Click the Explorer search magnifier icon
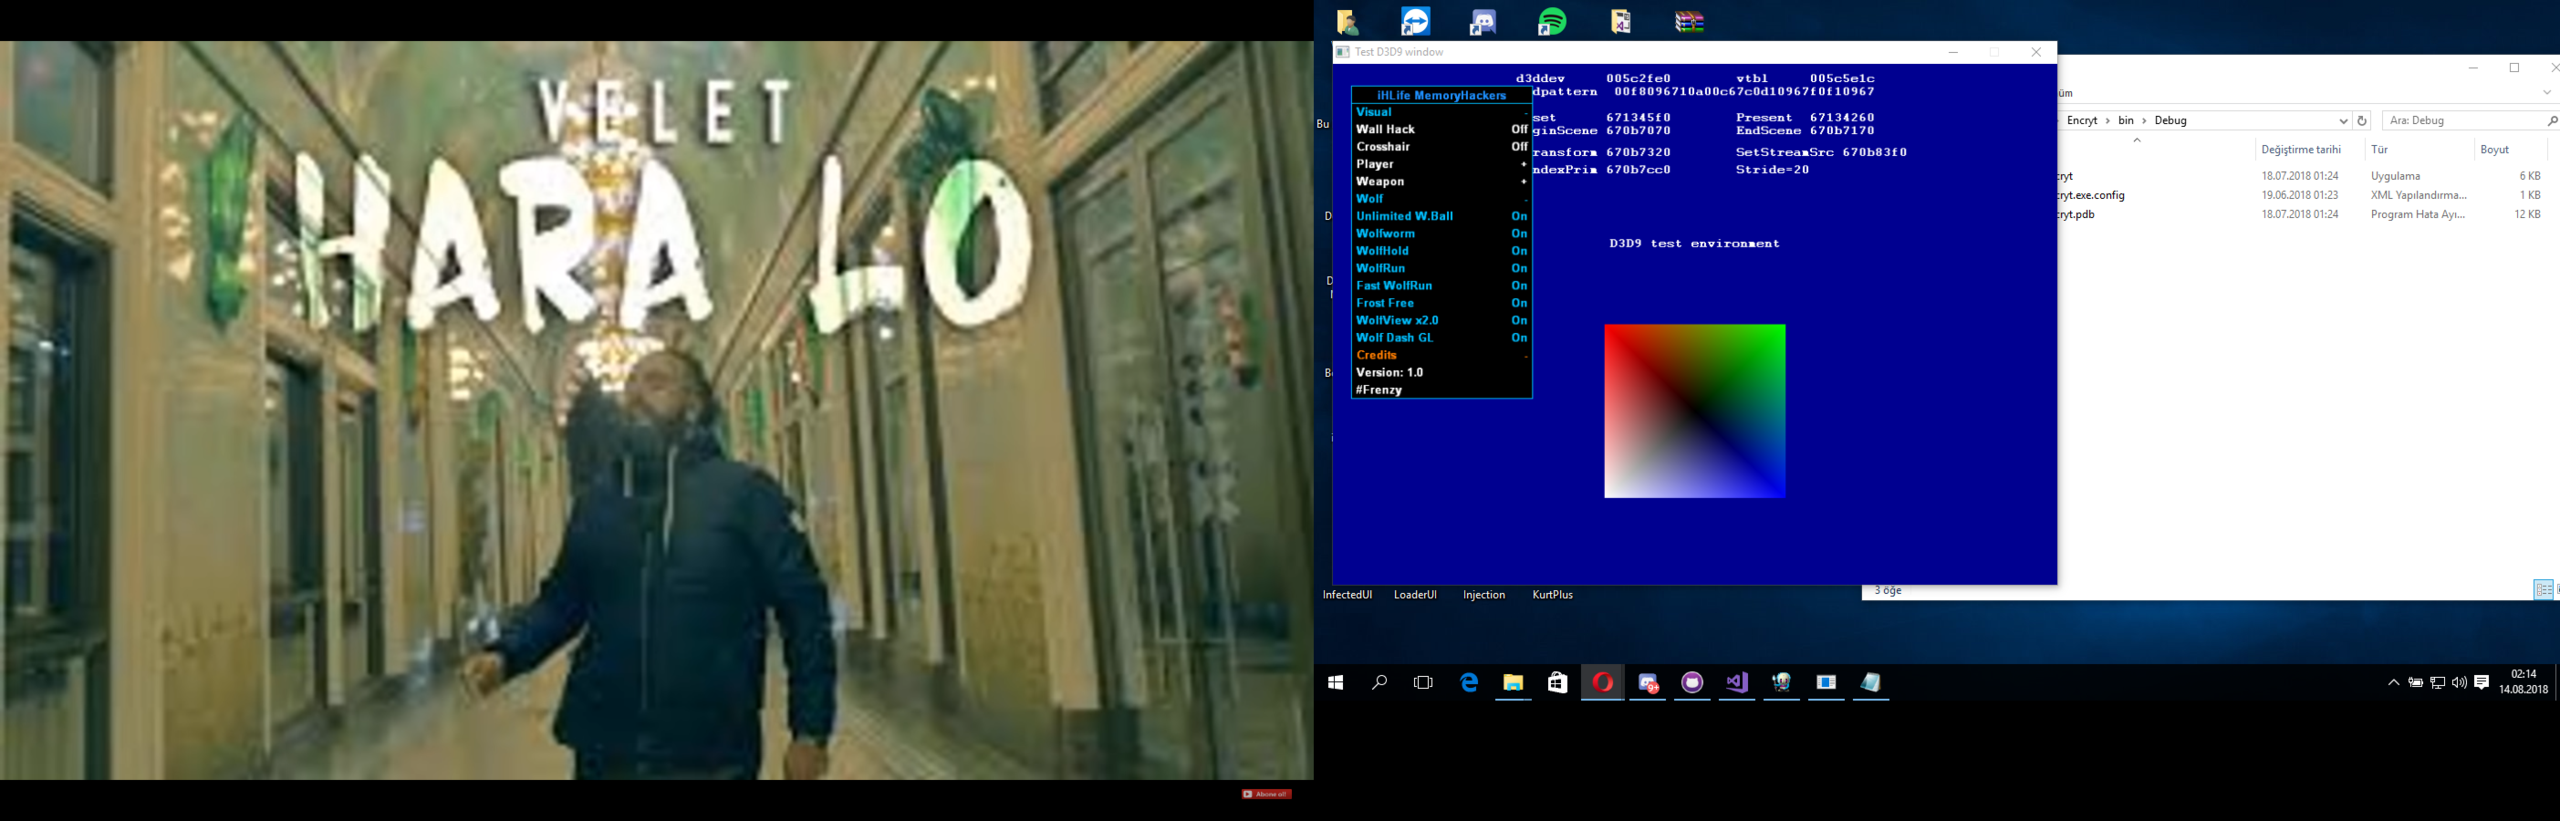The width and height of the screenshot is (2560, 821). point(2552,120)
